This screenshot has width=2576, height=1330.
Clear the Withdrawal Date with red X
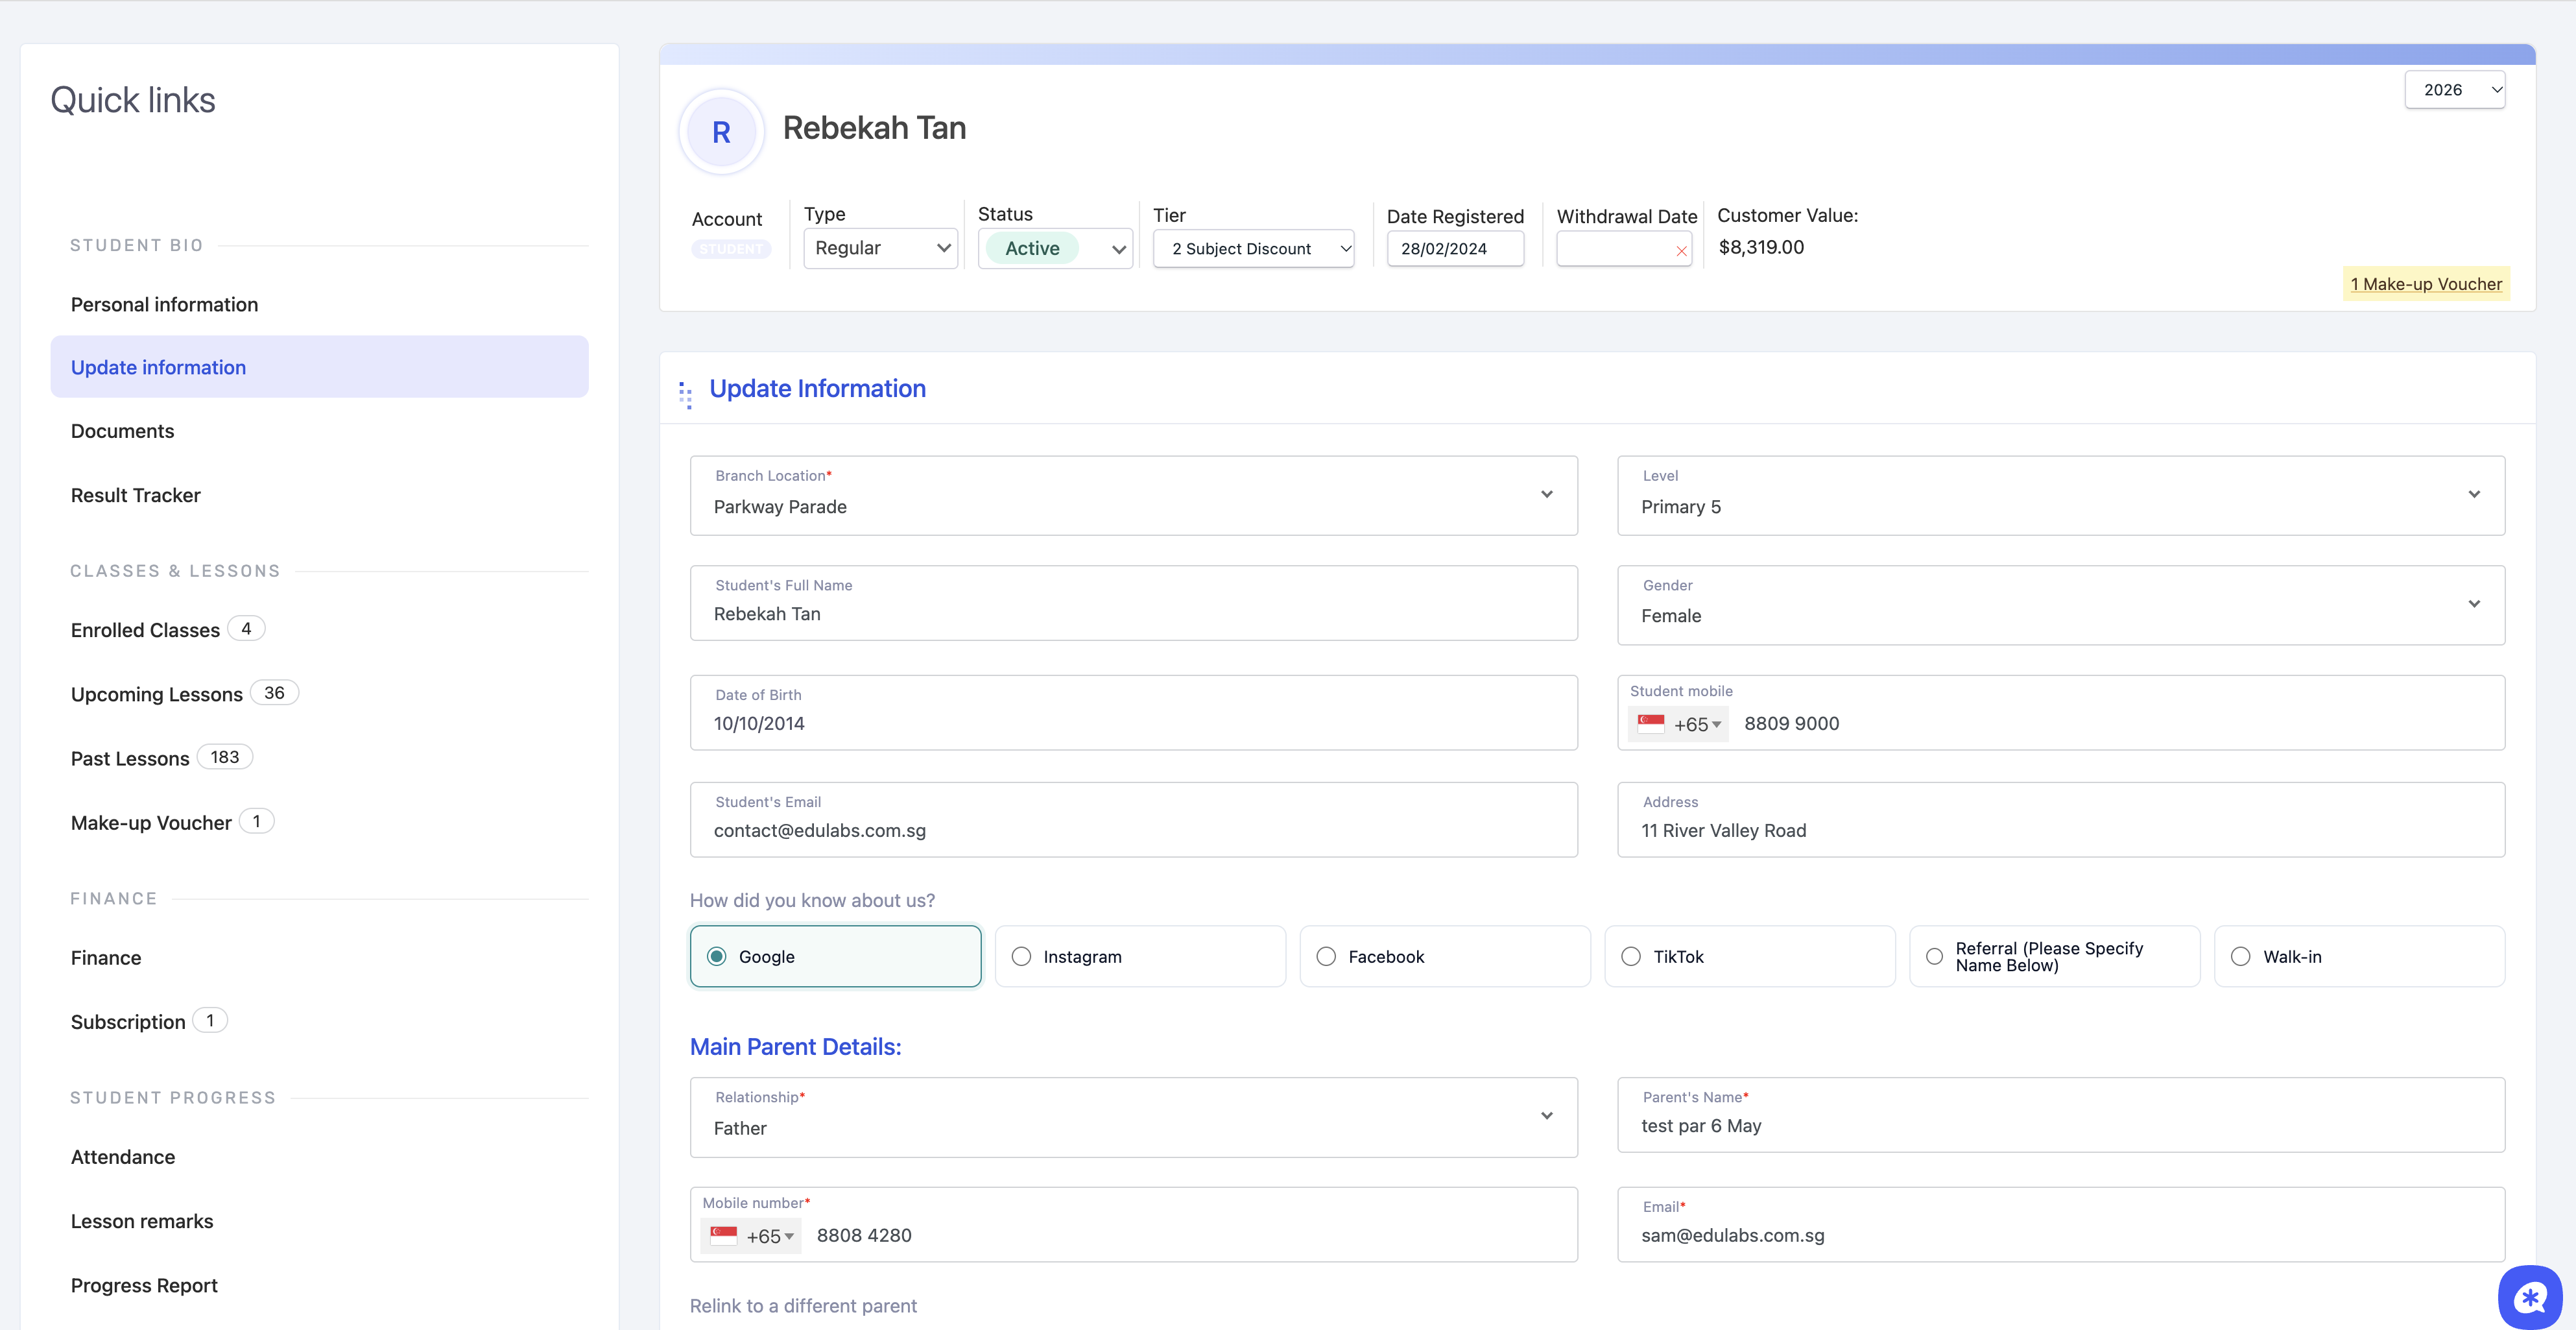1681,251
